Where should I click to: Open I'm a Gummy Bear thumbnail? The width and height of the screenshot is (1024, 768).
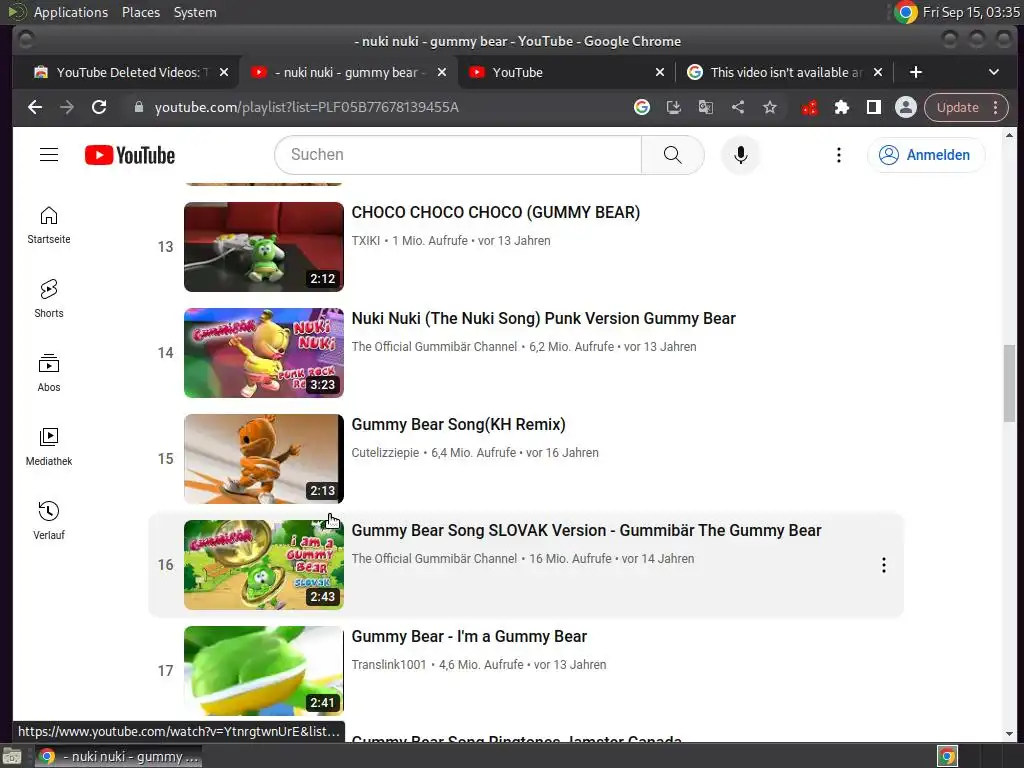click(264, 671)
